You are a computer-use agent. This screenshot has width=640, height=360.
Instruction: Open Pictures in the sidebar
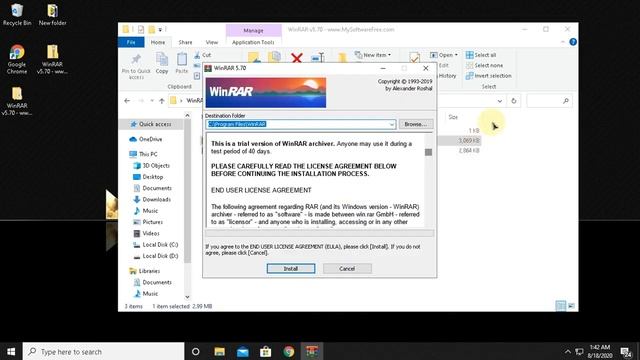click(148, 222)
